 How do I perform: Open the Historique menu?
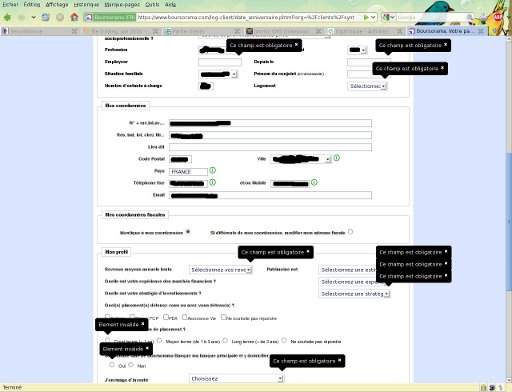coord(86,4)
